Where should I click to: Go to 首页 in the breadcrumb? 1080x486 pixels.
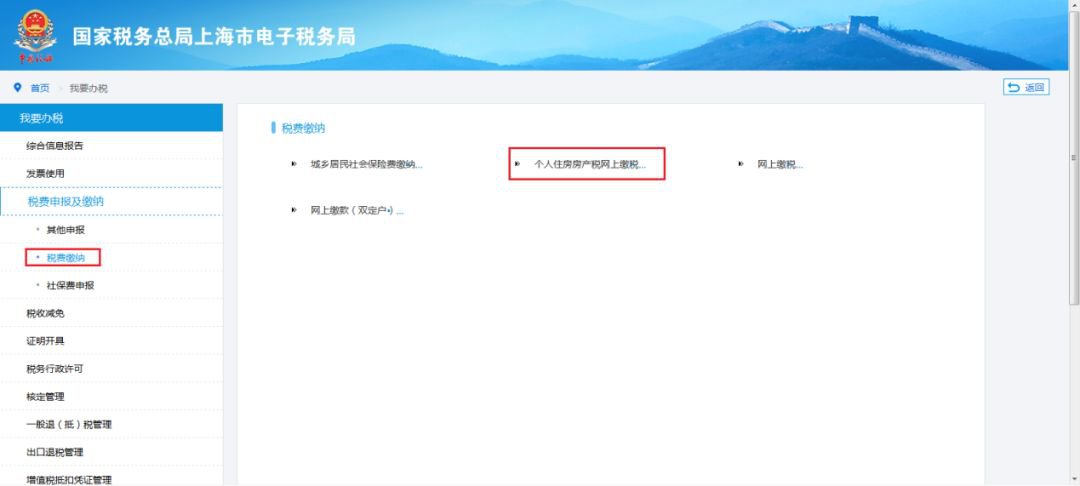point(40,88)
